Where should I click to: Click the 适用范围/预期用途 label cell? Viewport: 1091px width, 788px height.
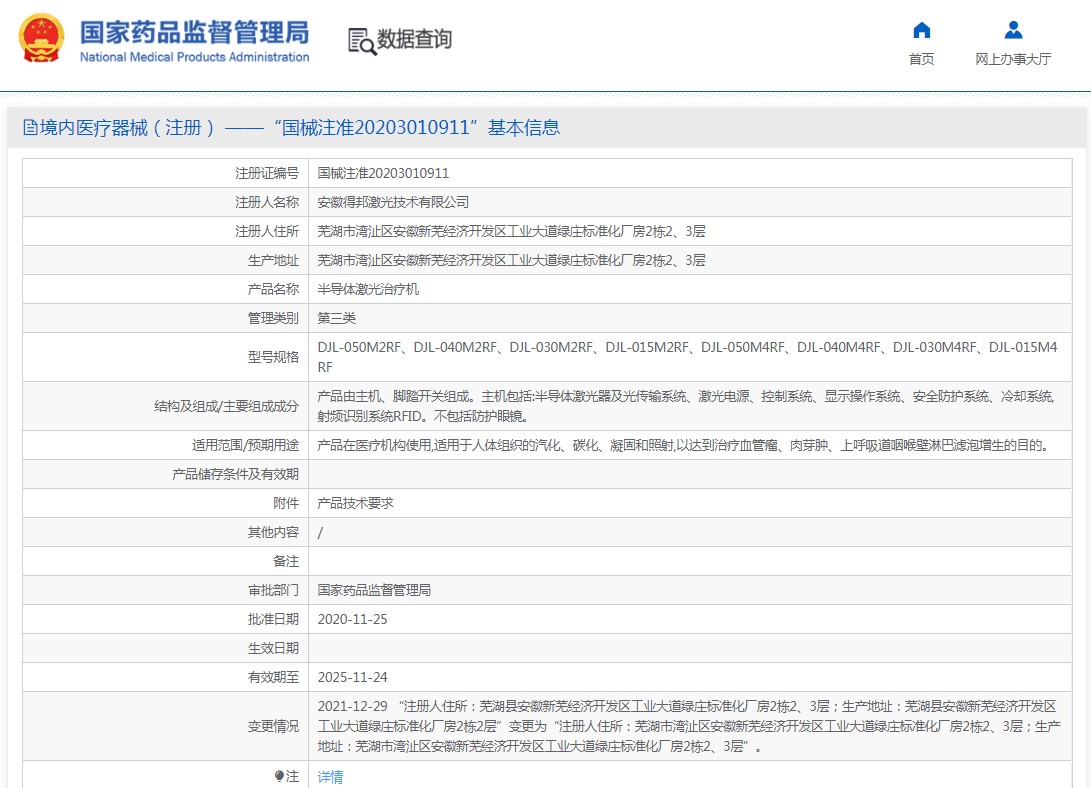(166, 445)
